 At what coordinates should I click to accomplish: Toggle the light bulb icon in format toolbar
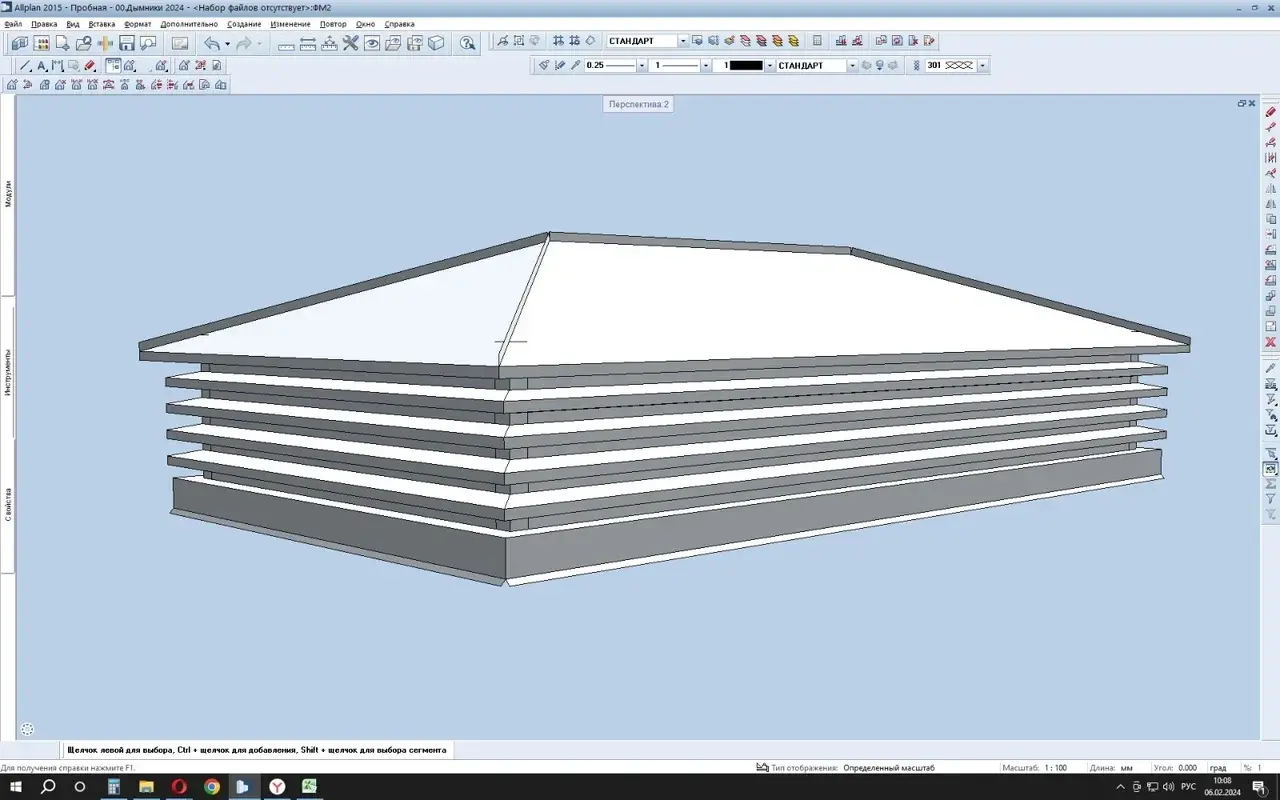point(880,65)
